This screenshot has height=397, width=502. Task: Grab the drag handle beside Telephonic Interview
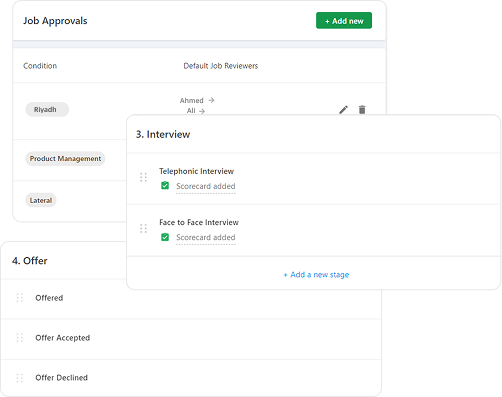coord(143,177)
